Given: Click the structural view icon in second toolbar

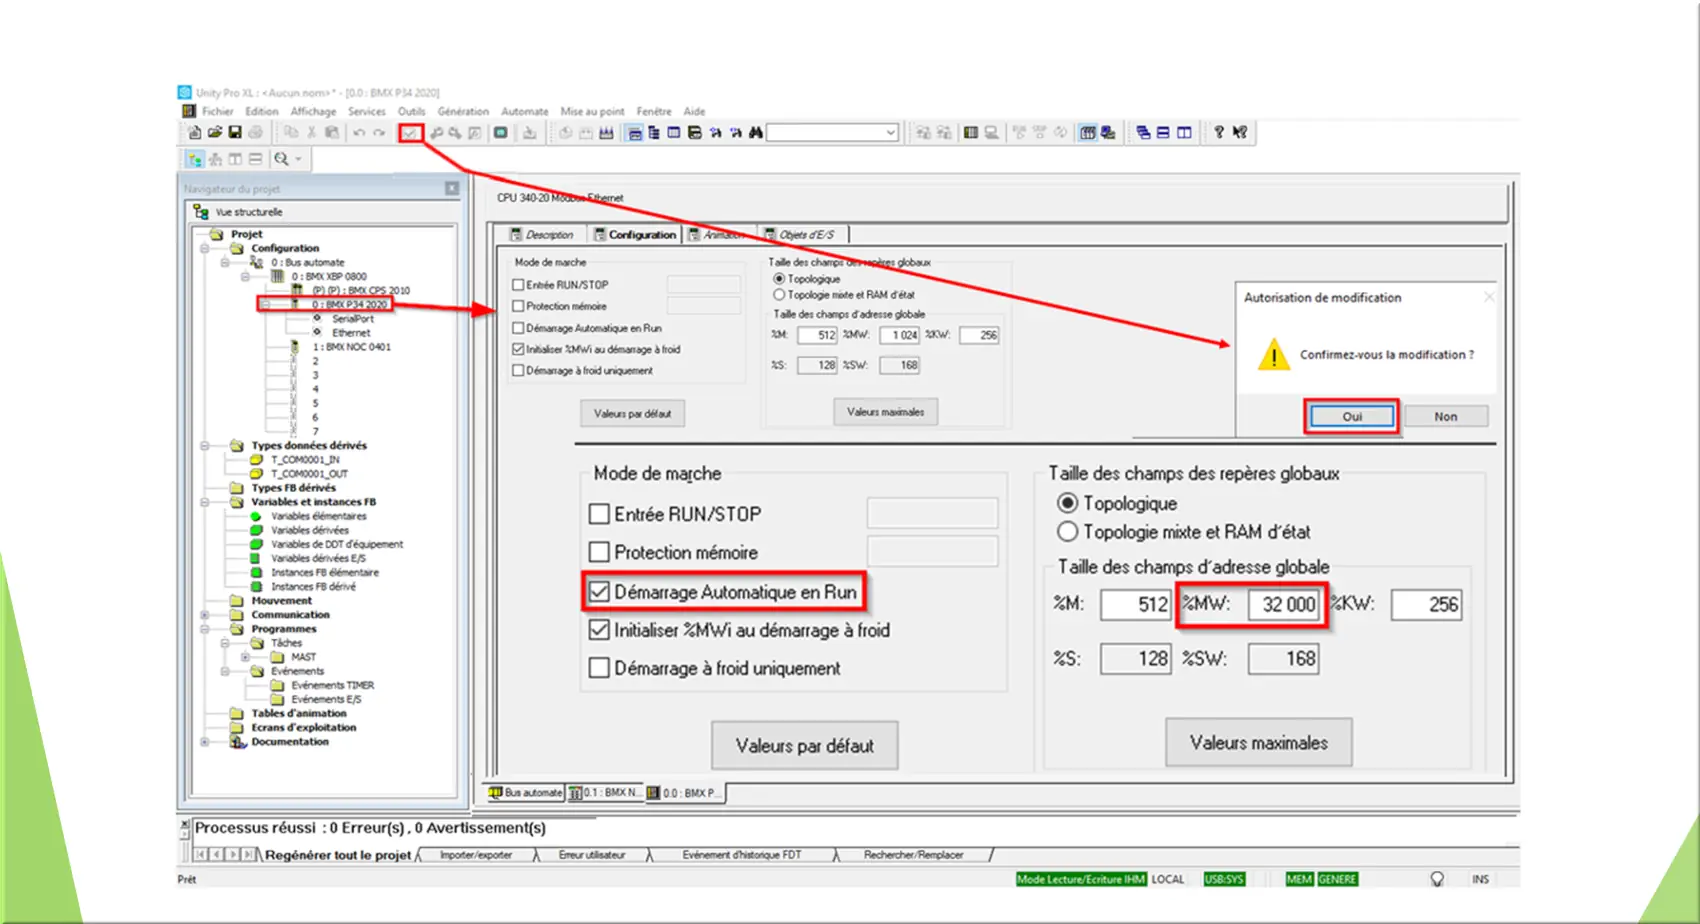Looking at the screenshot, I should point(195,159).
